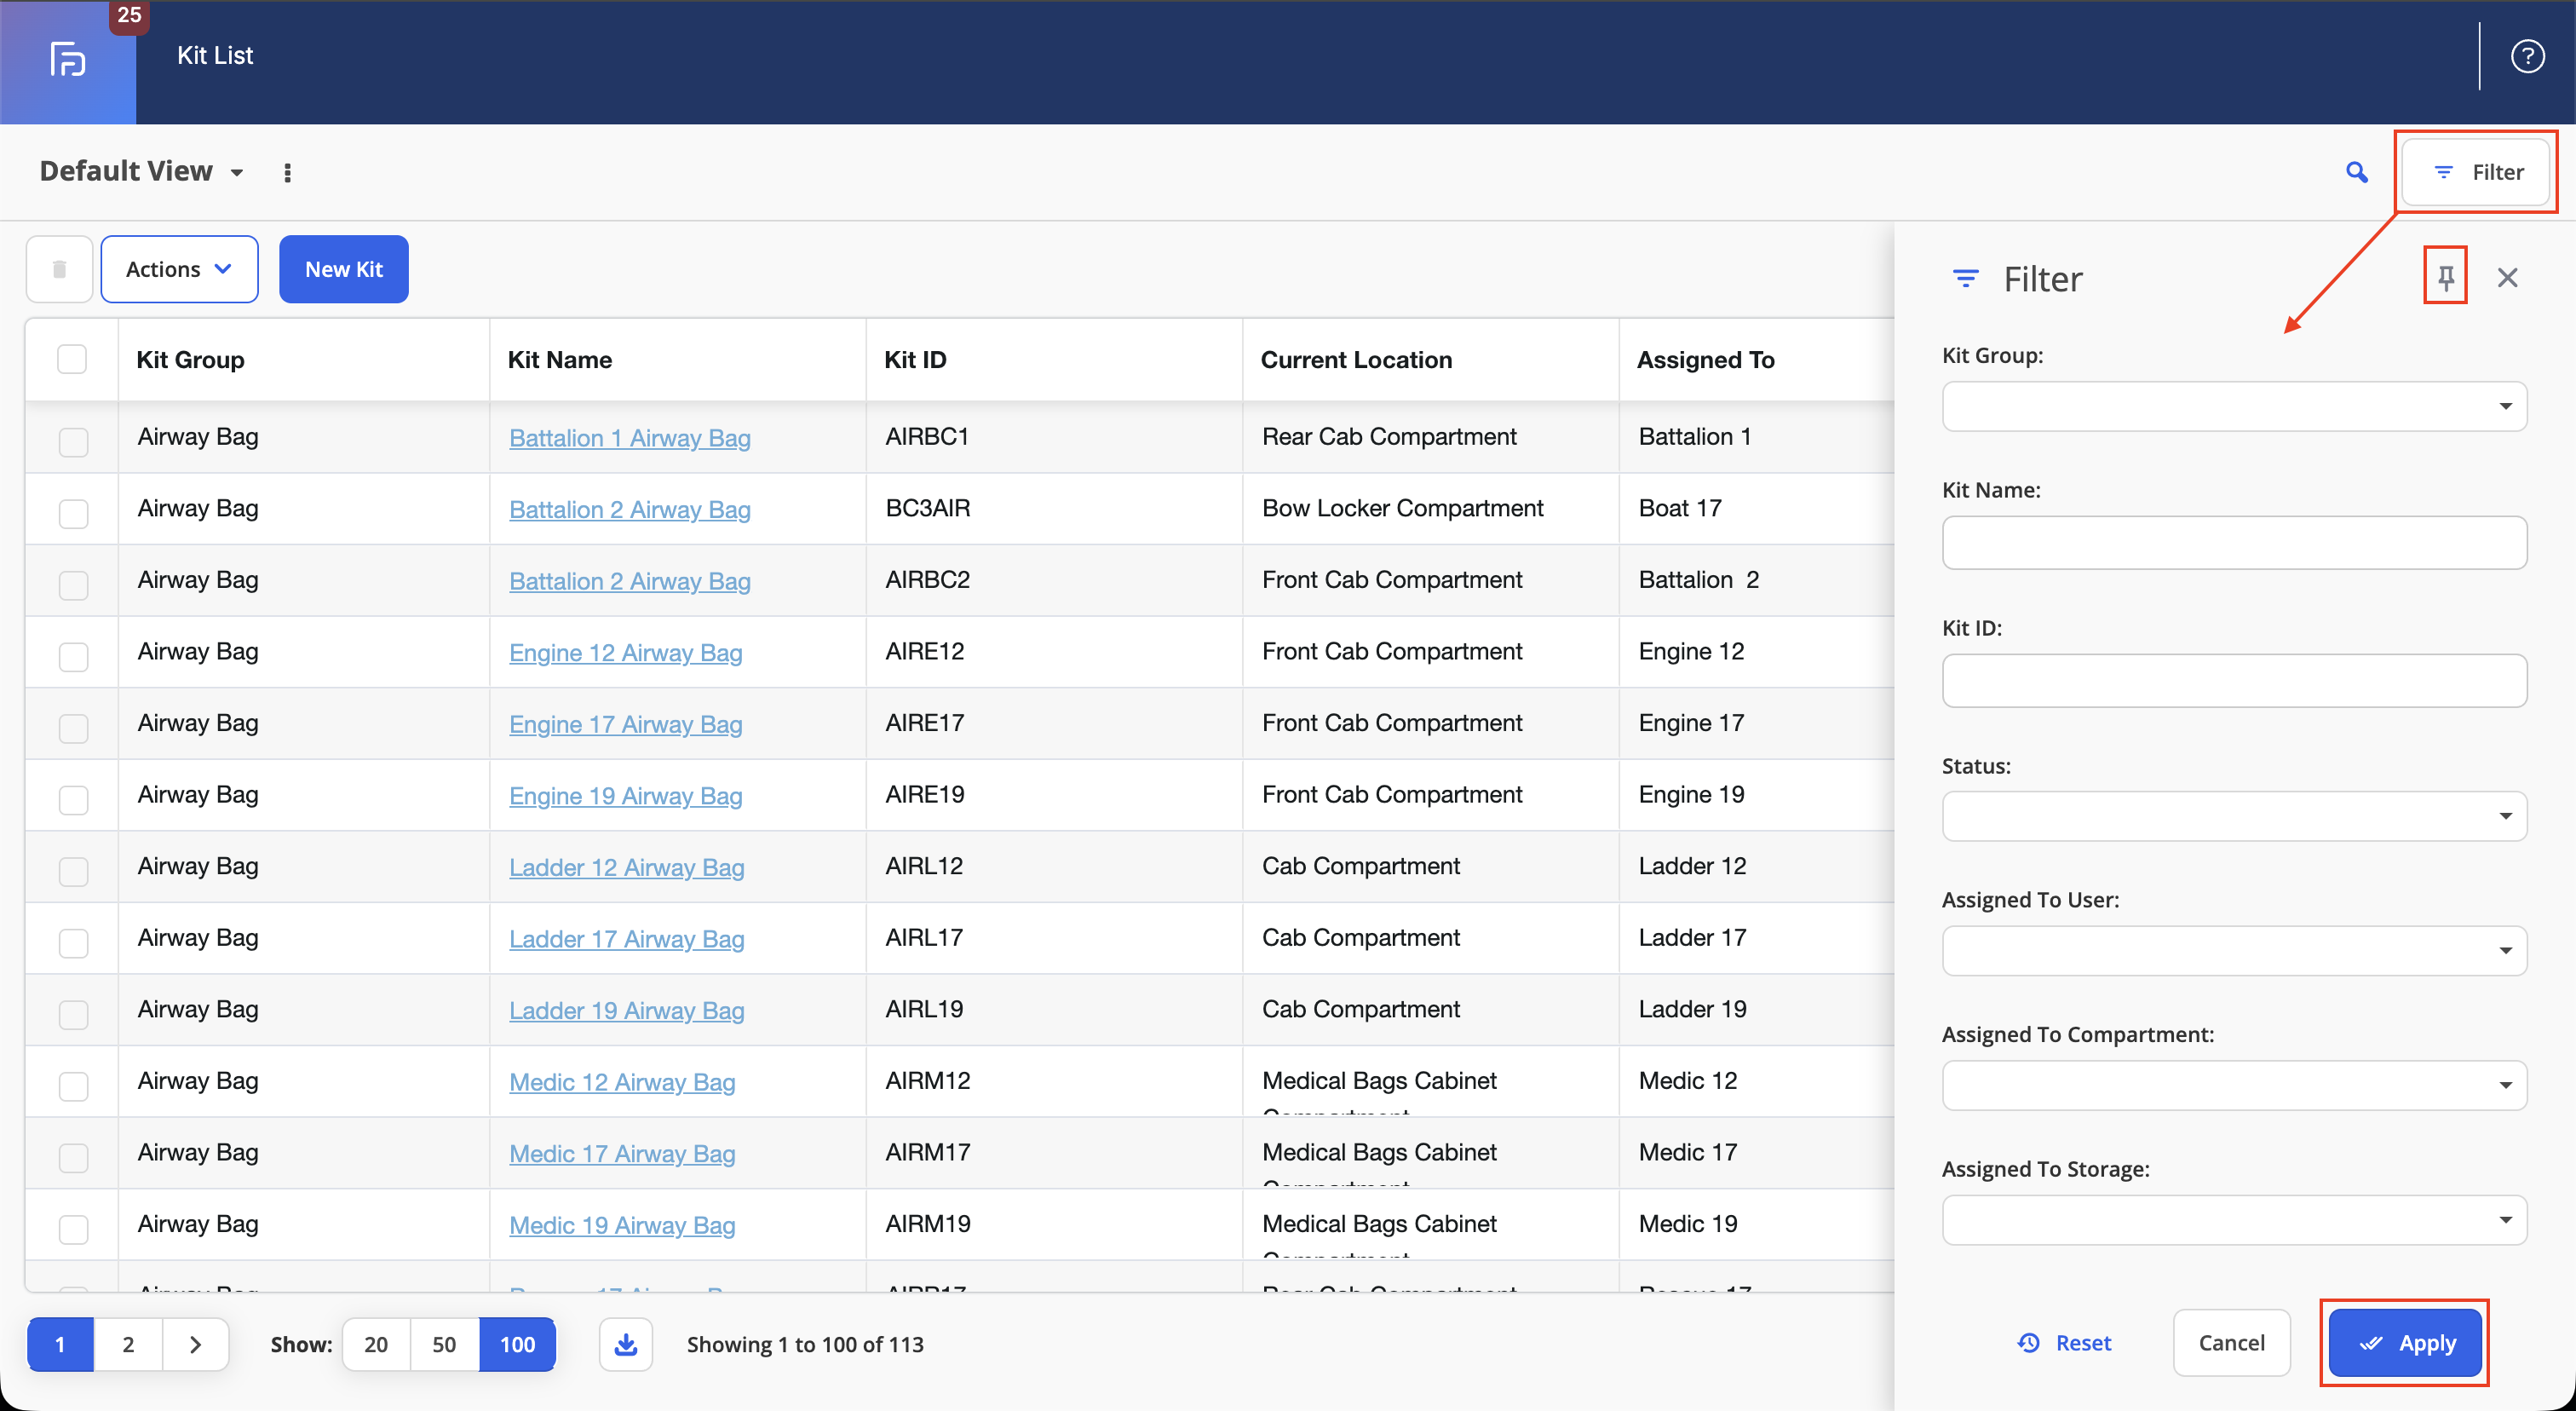Click the trash delete icon button
This screenshot has width=2576, height=1411.
tap(60, 269)
